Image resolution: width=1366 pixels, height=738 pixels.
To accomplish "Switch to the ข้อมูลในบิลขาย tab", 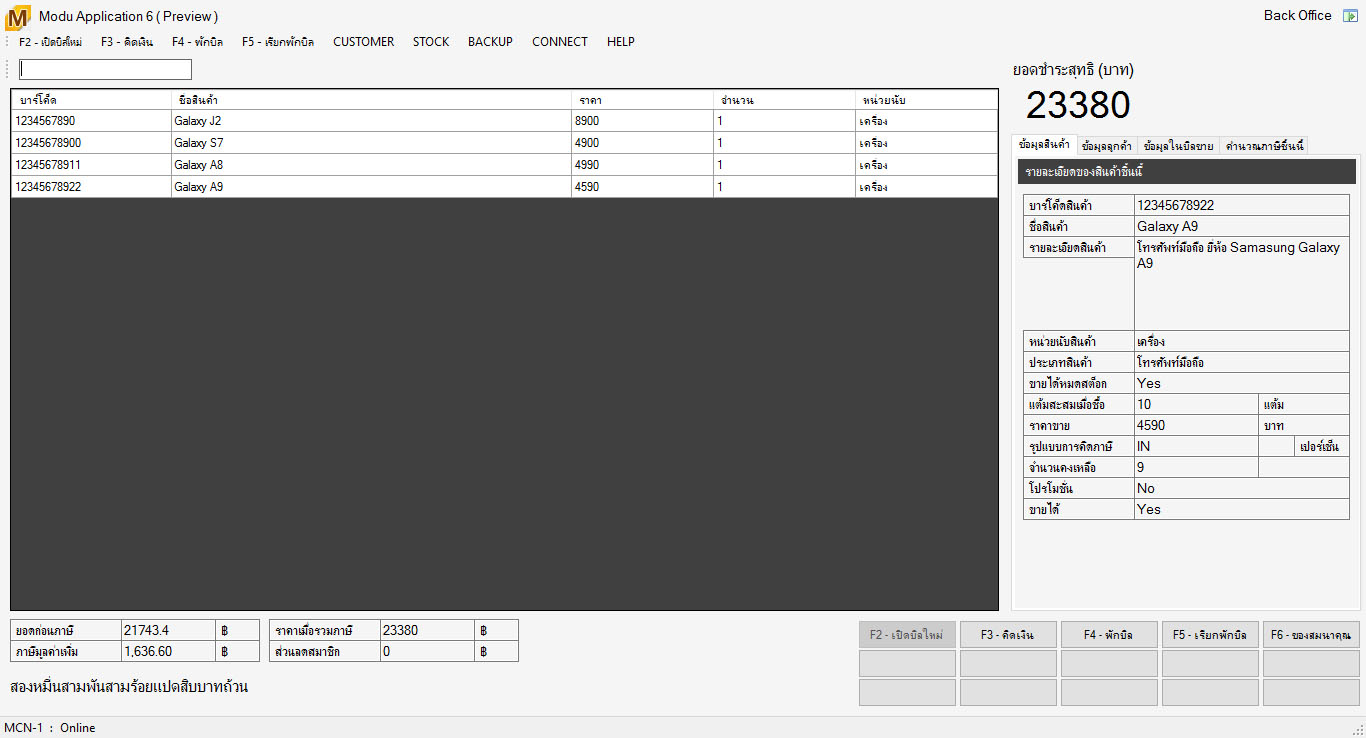I will 1178,146.
